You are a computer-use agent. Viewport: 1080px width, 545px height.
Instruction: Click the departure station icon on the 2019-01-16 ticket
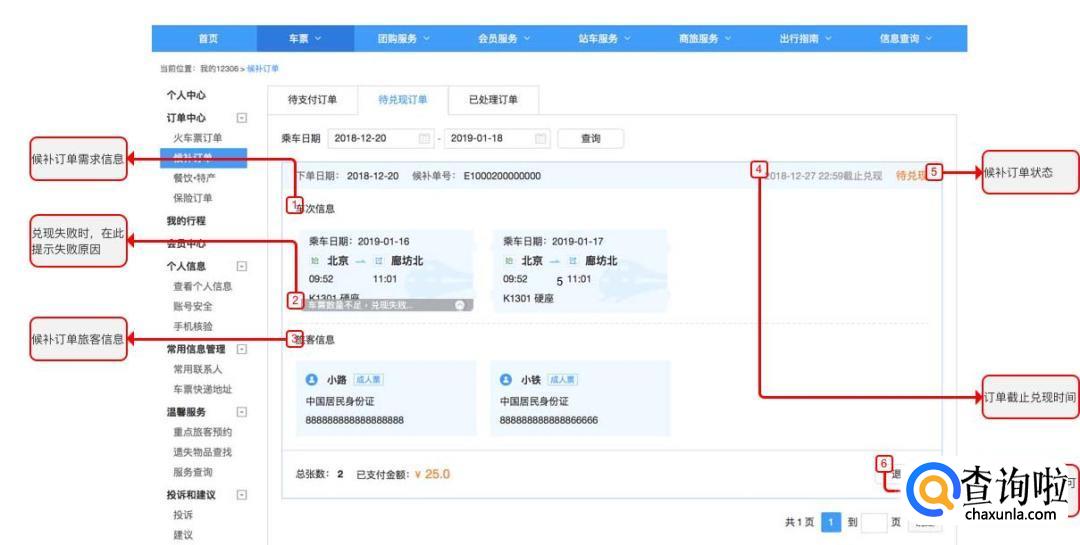pyautogui.click(x=315, y=261)
